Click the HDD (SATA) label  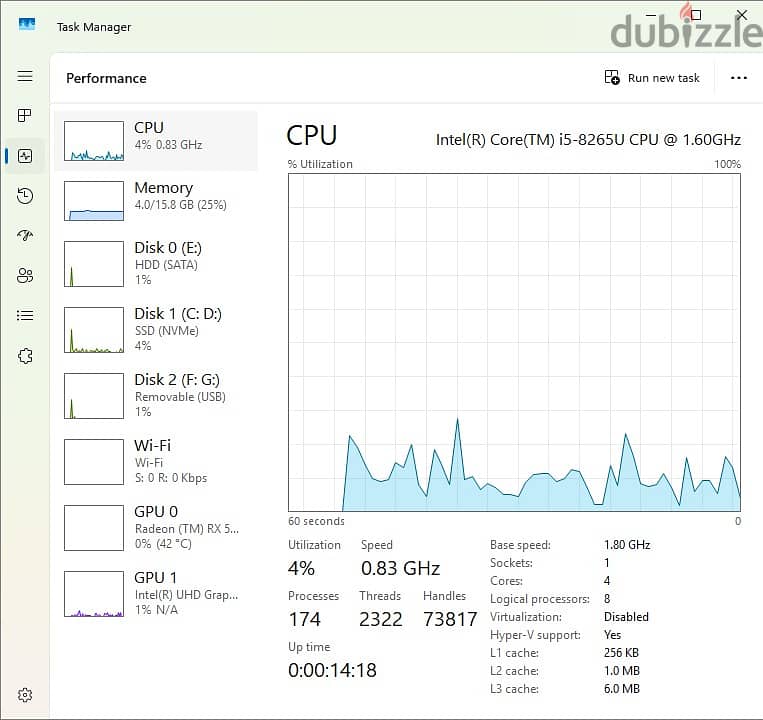coord(166,265)
